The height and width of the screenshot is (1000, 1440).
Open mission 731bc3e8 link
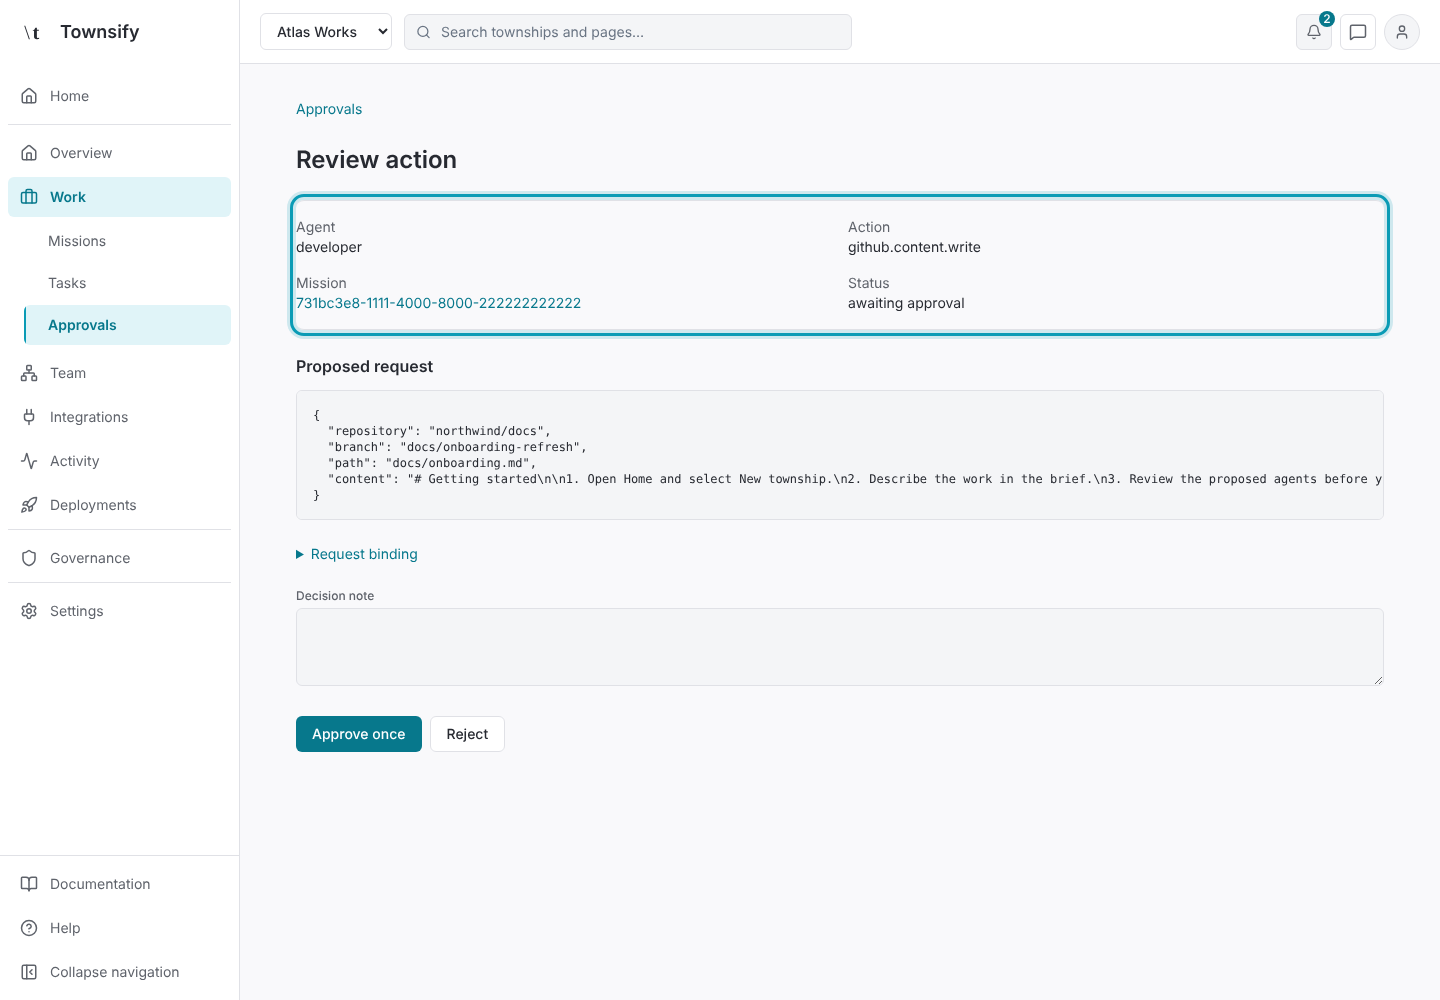pyautogui.click(x=438, y=303)
